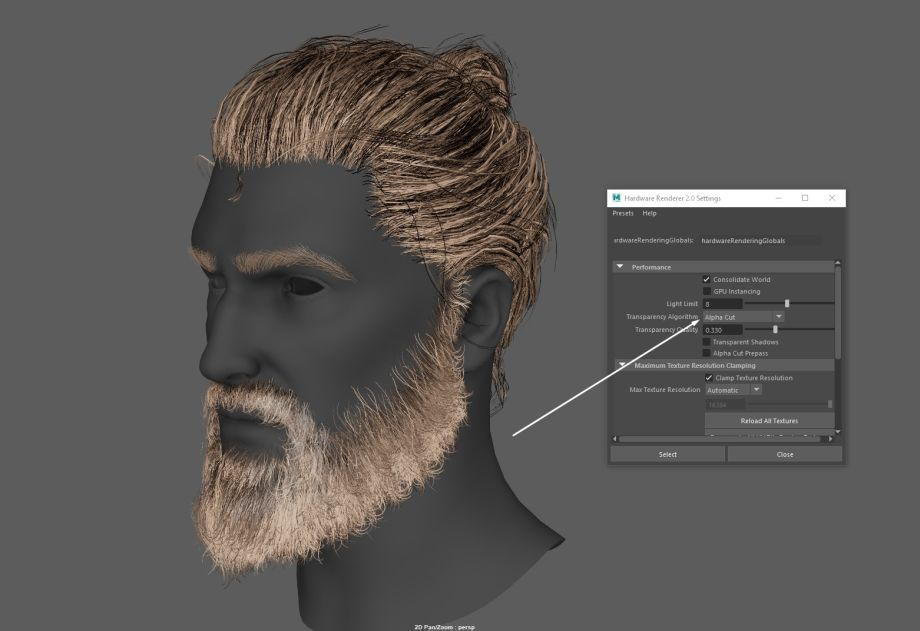This screenshot has width=920, height=631.
Task: Maximize the Hardware Renderer 2.0 Settings window
Action: click(x=805, y=198)
